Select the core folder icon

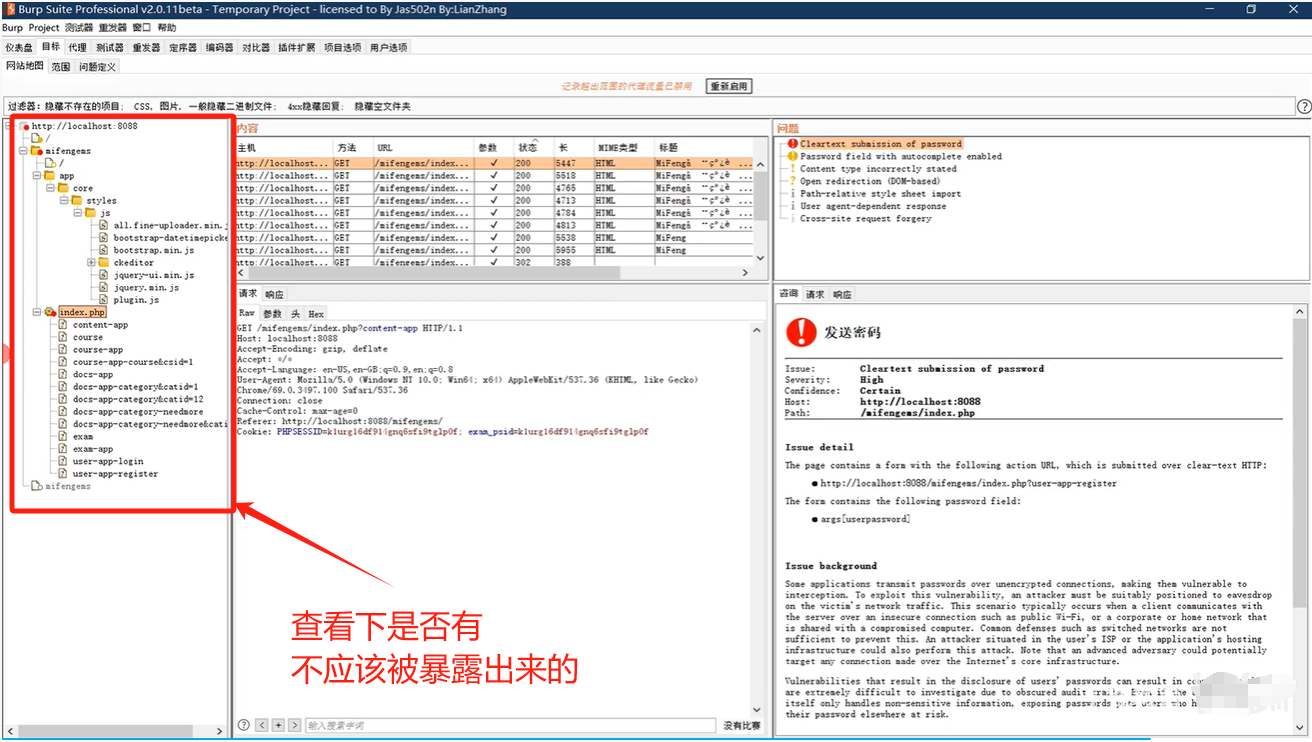pyautogui.click(x=64, y=188)
